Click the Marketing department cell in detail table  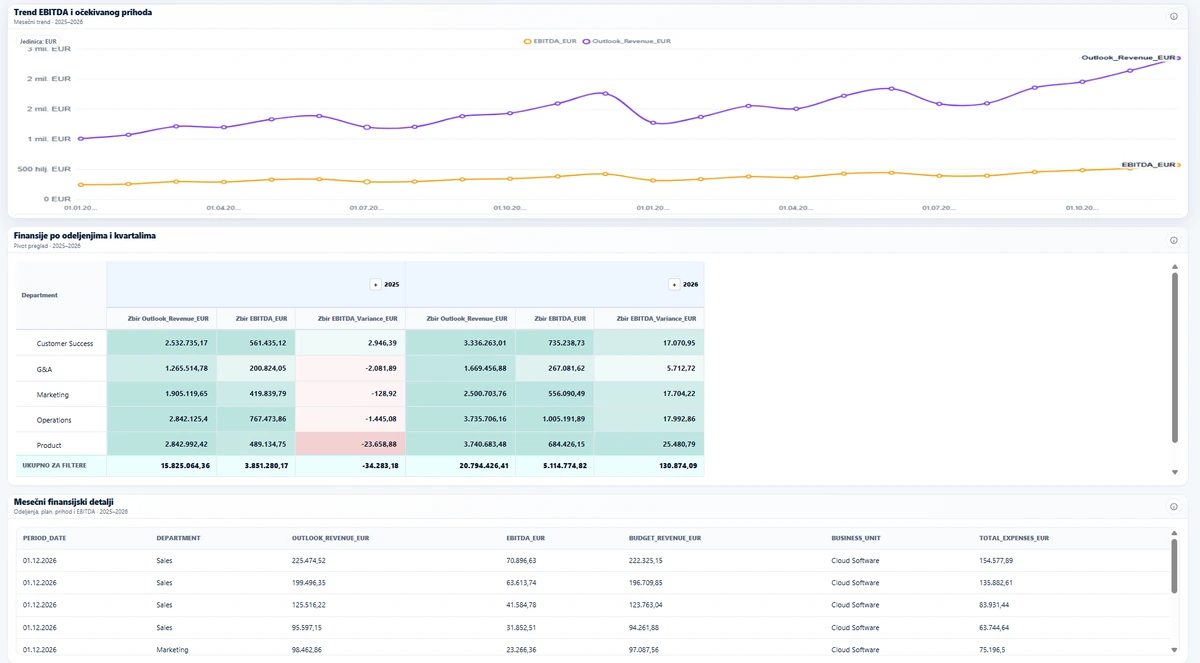click(172, 650)
